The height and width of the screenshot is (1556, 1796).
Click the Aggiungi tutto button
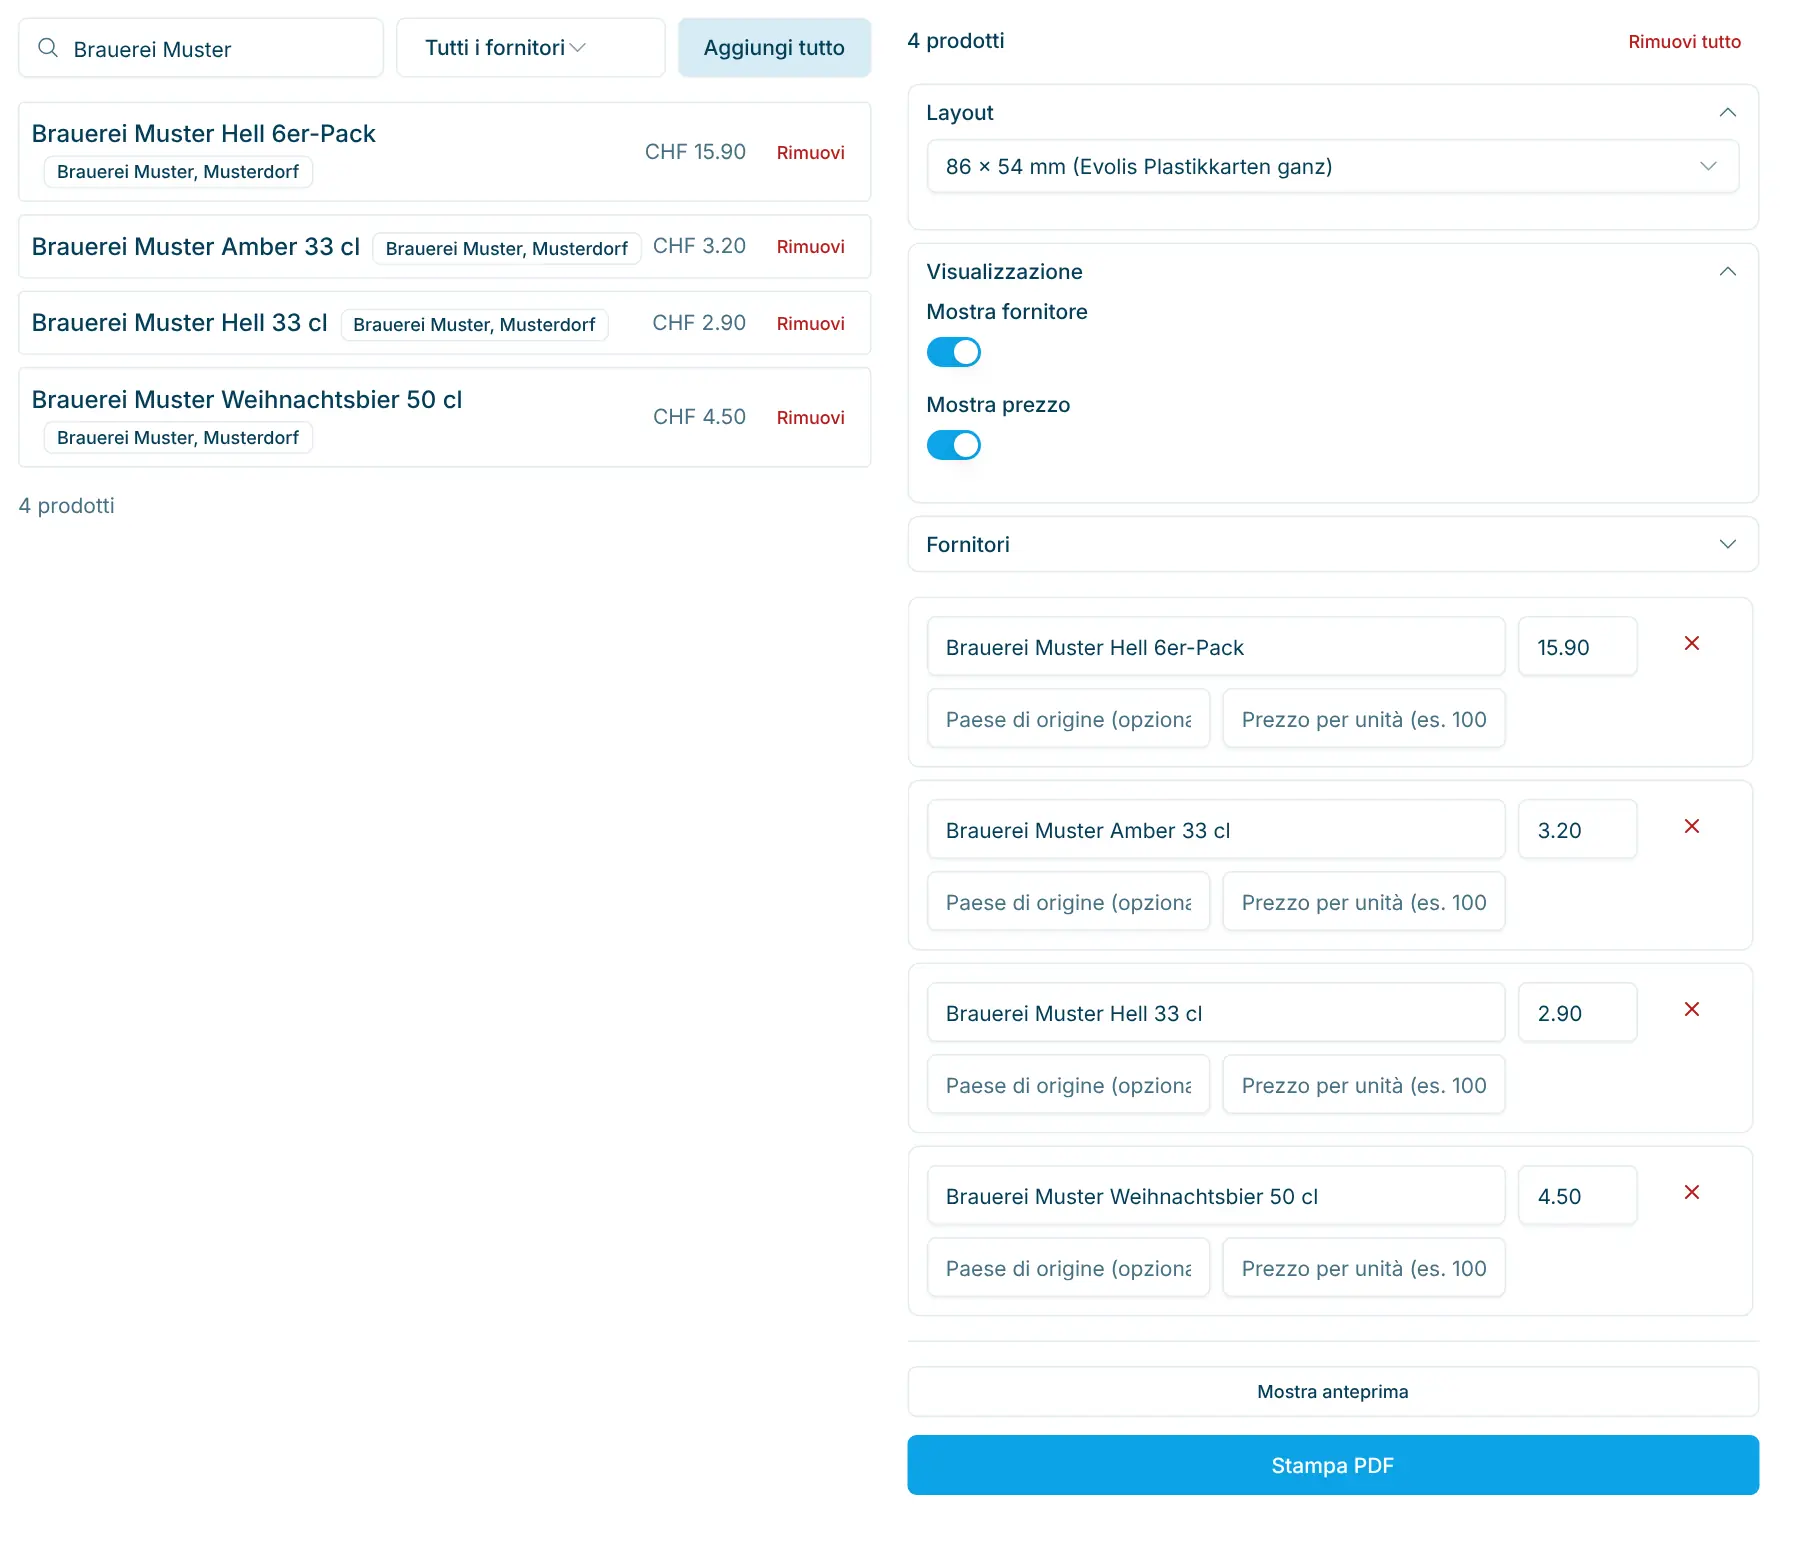[x=774, y=48]
